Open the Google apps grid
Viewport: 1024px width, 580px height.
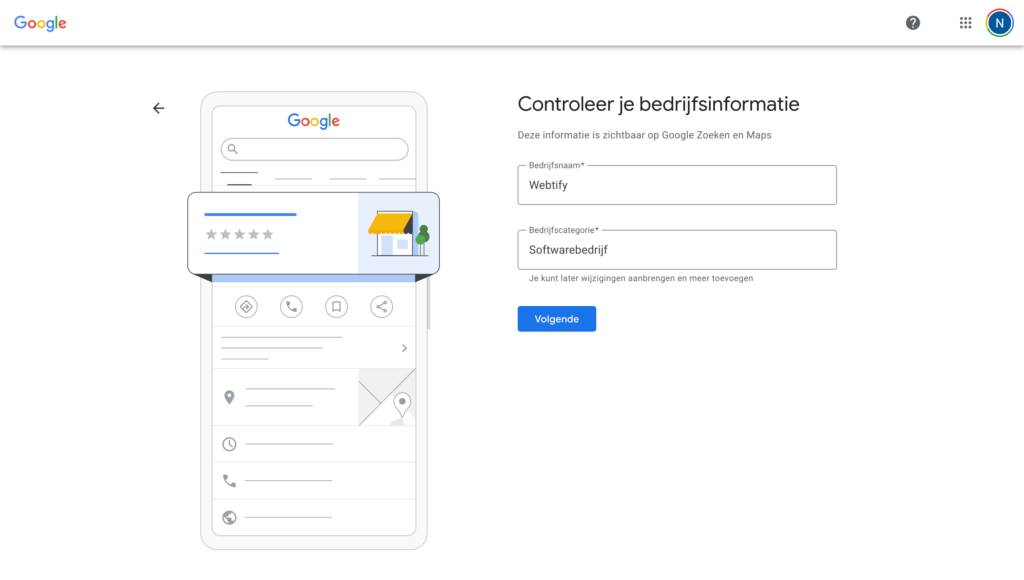965,23
